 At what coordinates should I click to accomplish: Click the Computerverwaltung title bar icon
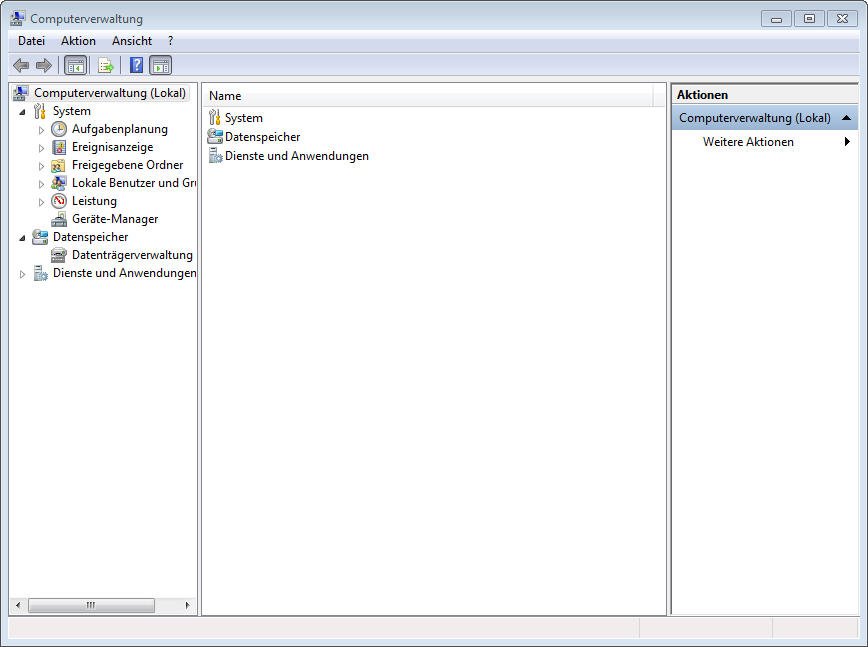(17, 18)
